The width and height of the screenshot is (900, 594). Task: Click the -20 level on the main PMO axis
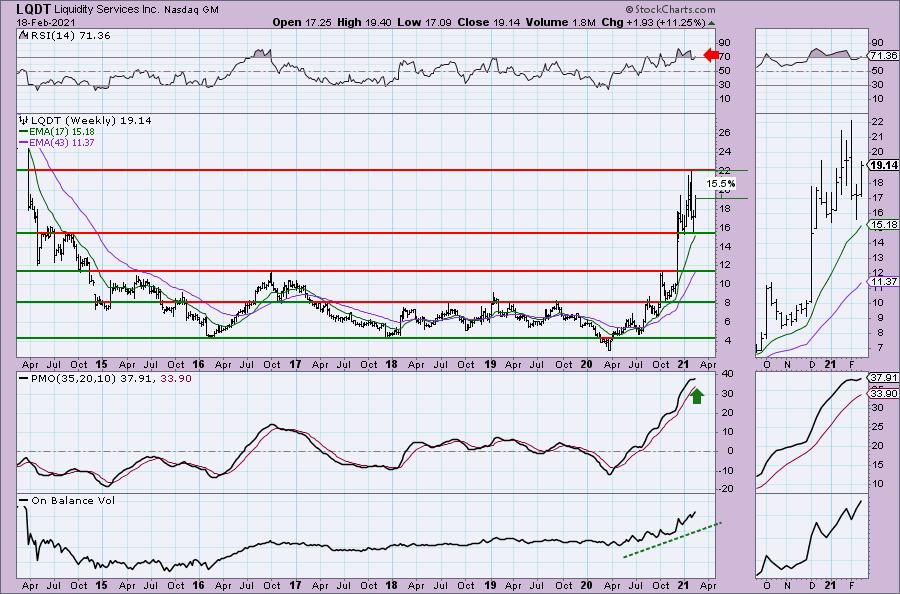(x=724, y=489)
